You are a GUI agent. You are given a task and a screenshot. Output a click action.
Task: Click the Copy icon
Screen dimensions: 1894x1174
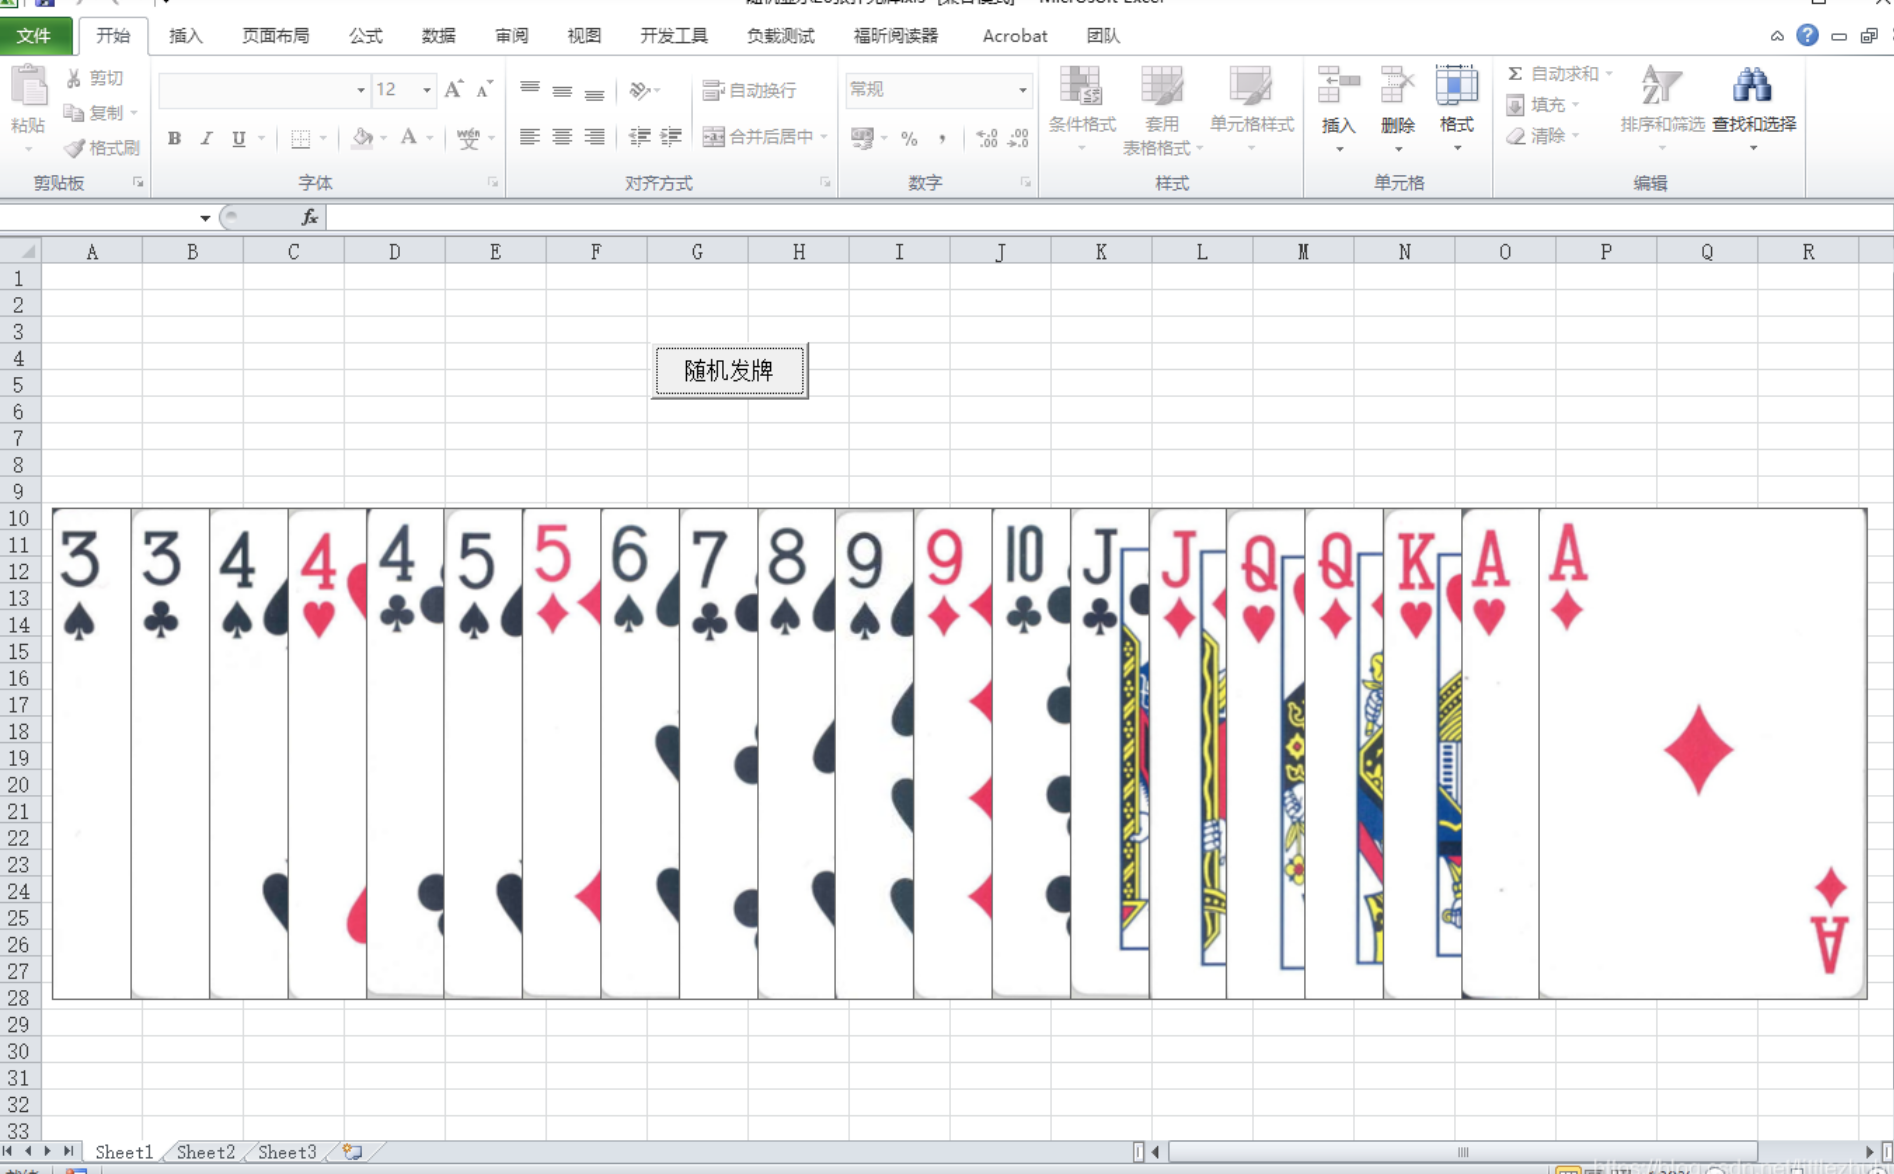73,113
